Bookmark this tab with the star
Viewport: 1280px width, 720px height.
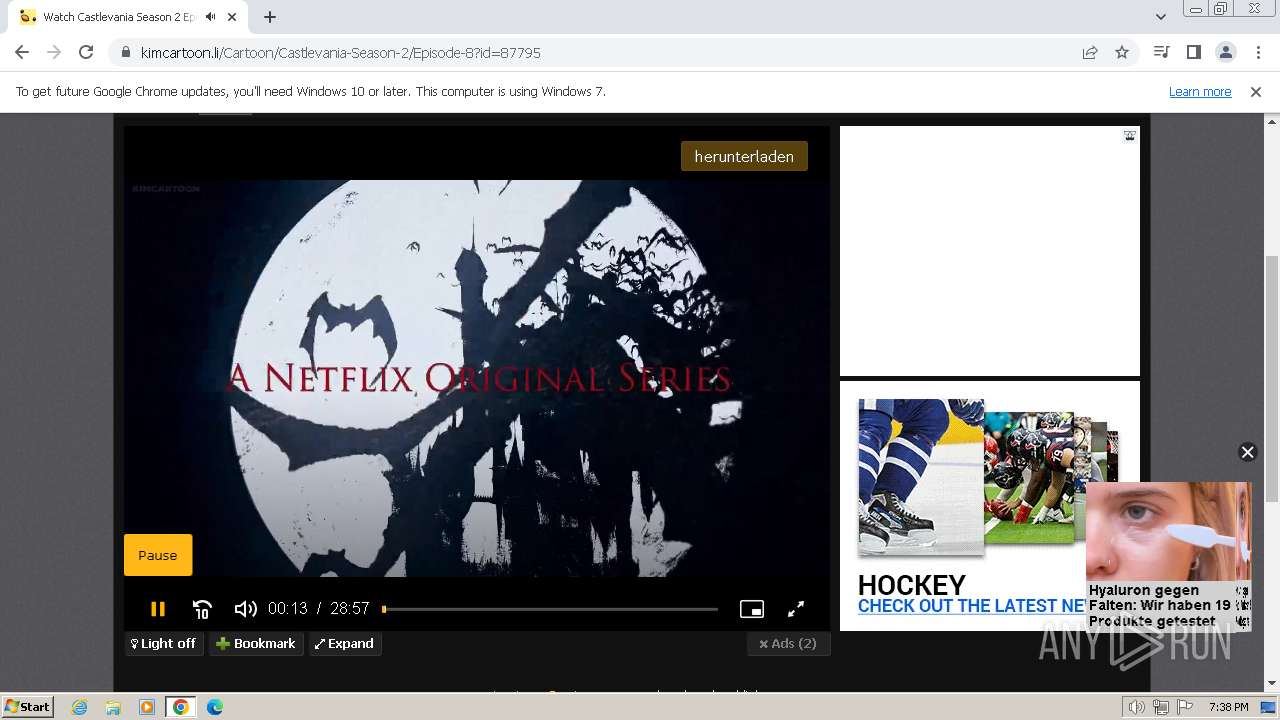[x=1122, y=52]
